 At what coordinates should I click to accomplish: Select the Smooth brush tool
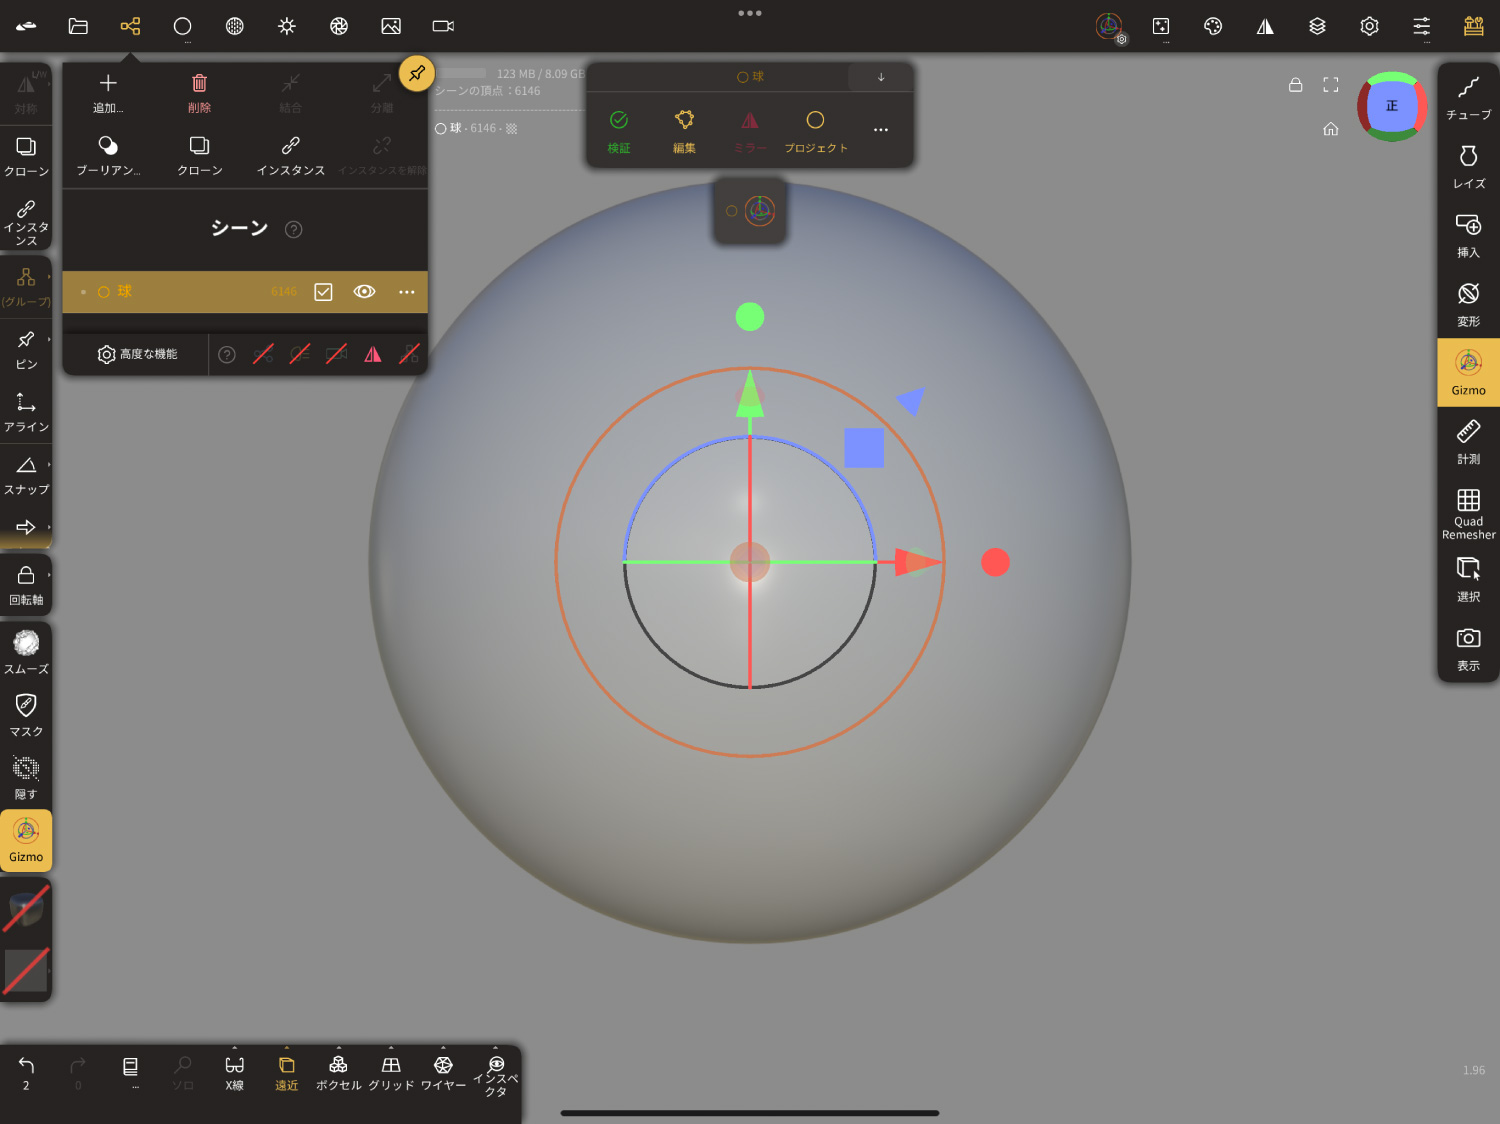click(26, 651)
